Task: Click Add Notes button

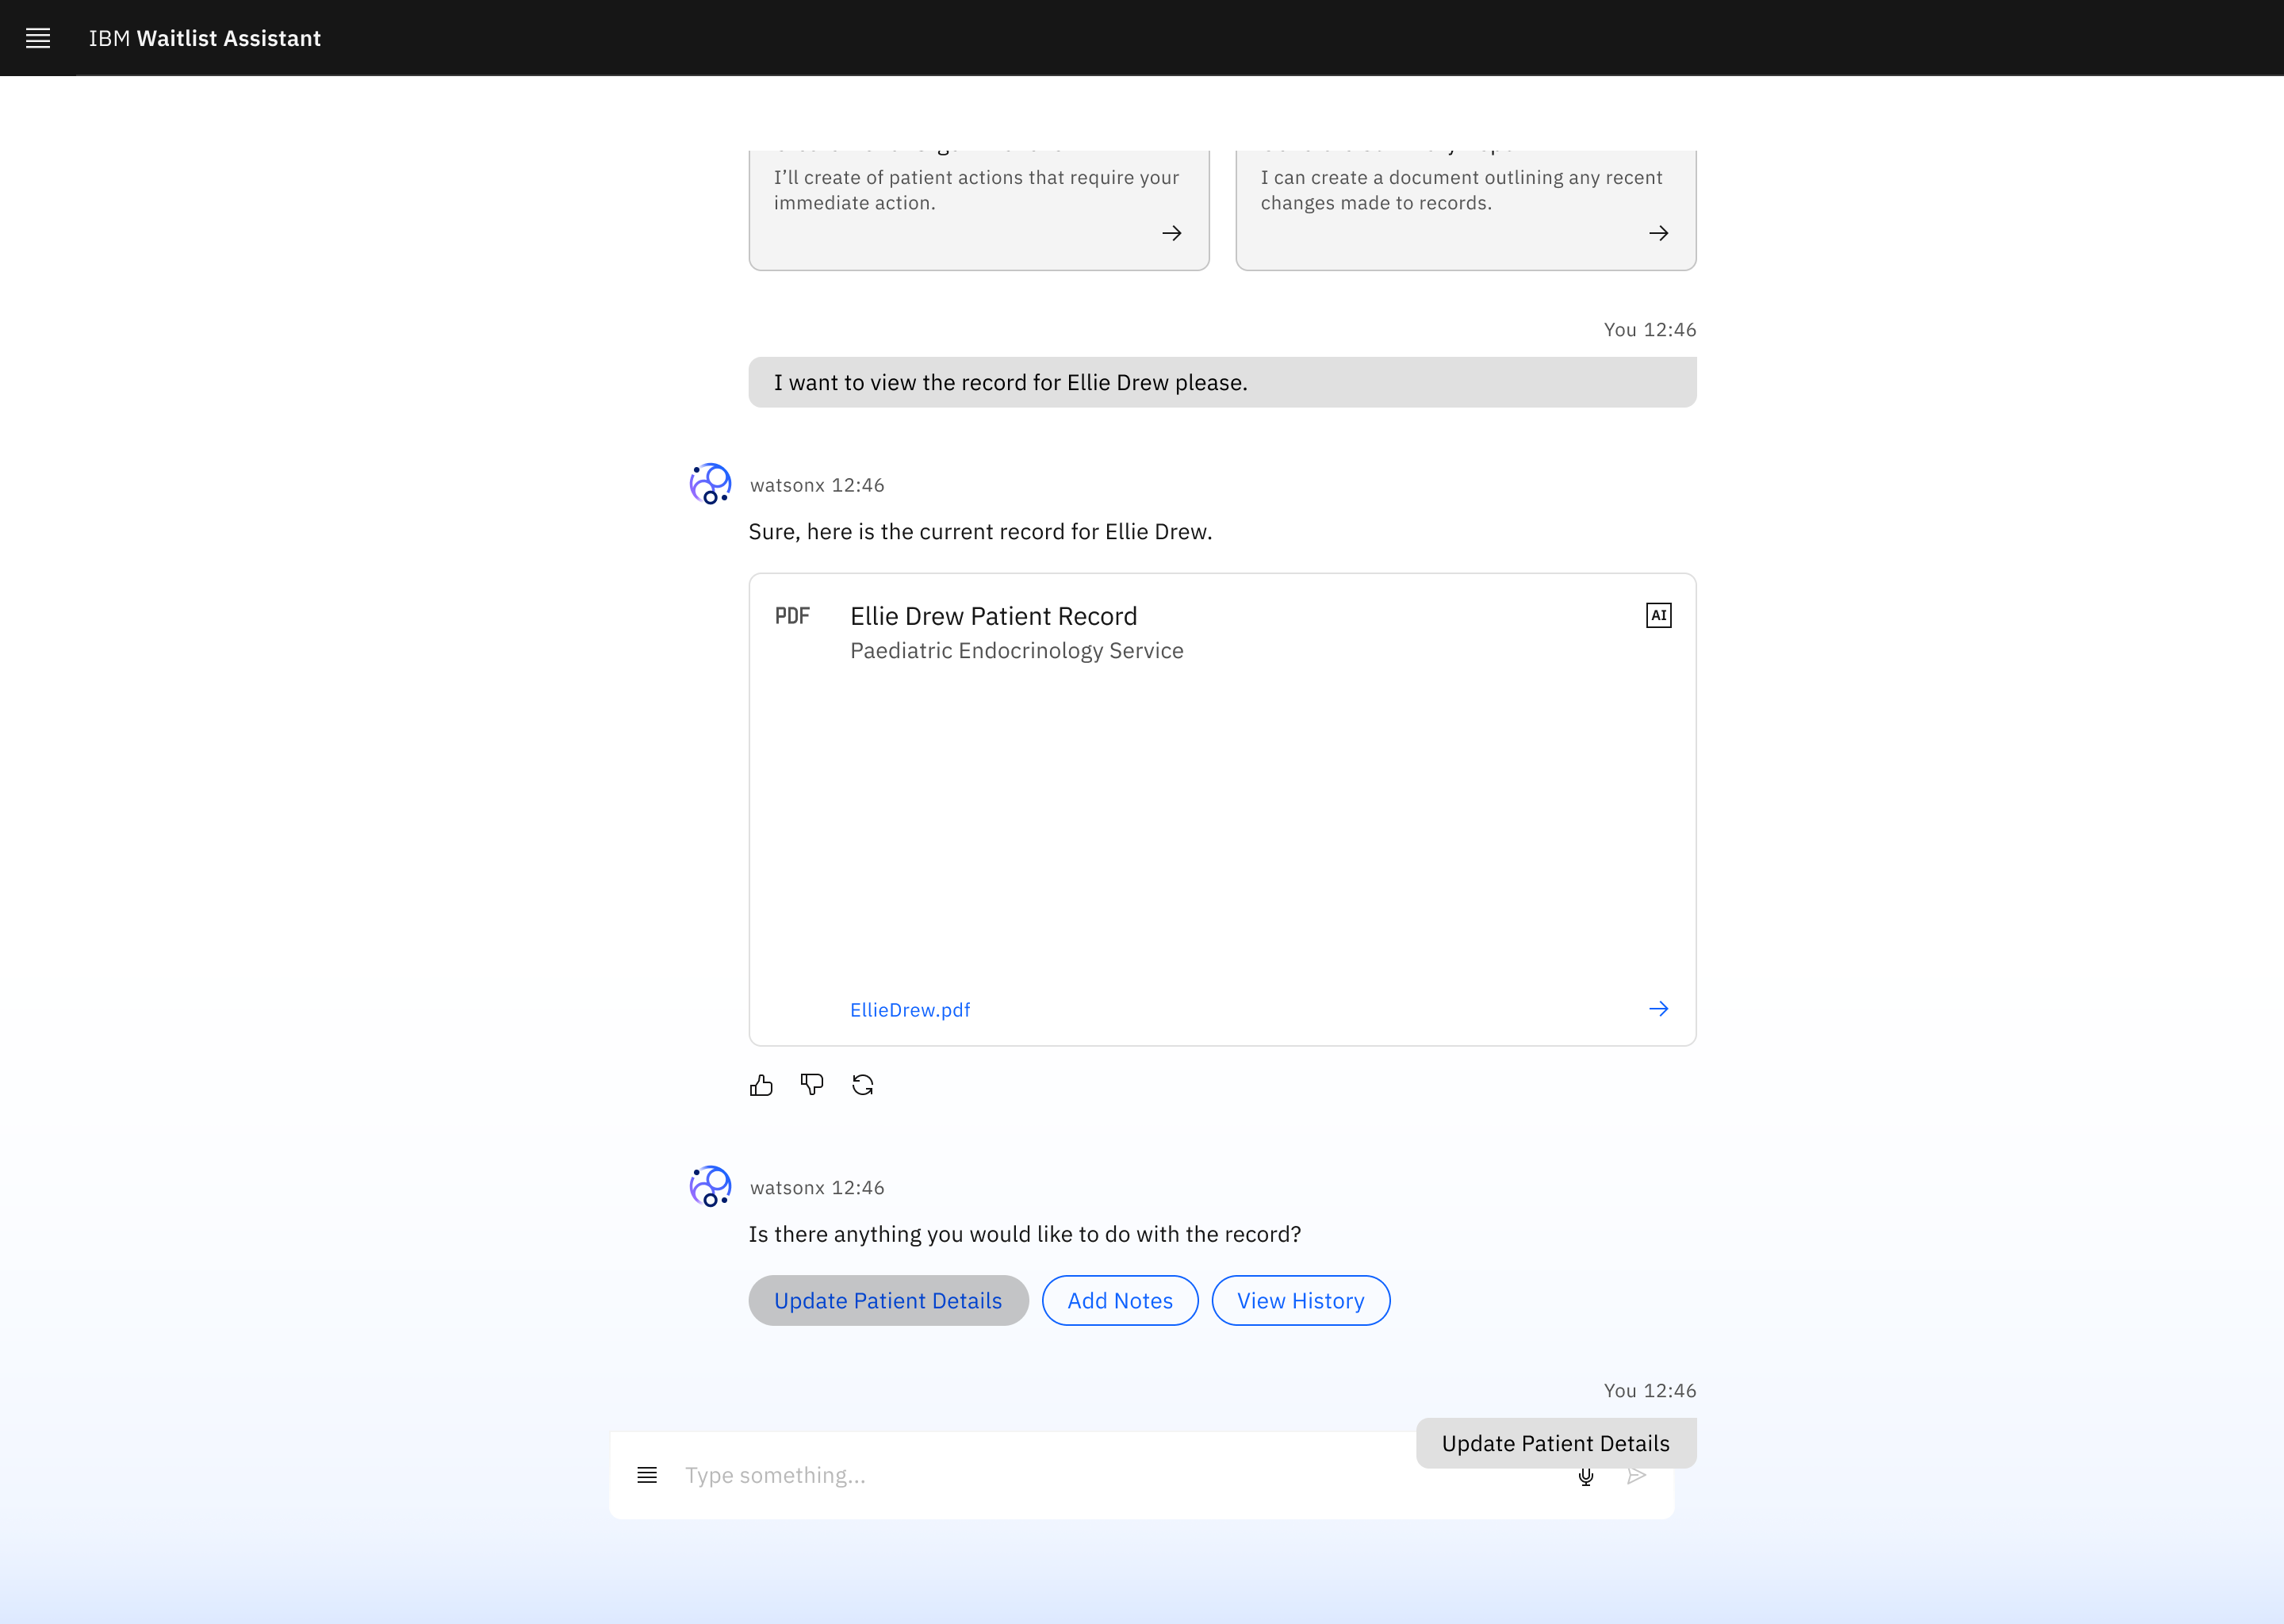Action: (1120, 1300)
